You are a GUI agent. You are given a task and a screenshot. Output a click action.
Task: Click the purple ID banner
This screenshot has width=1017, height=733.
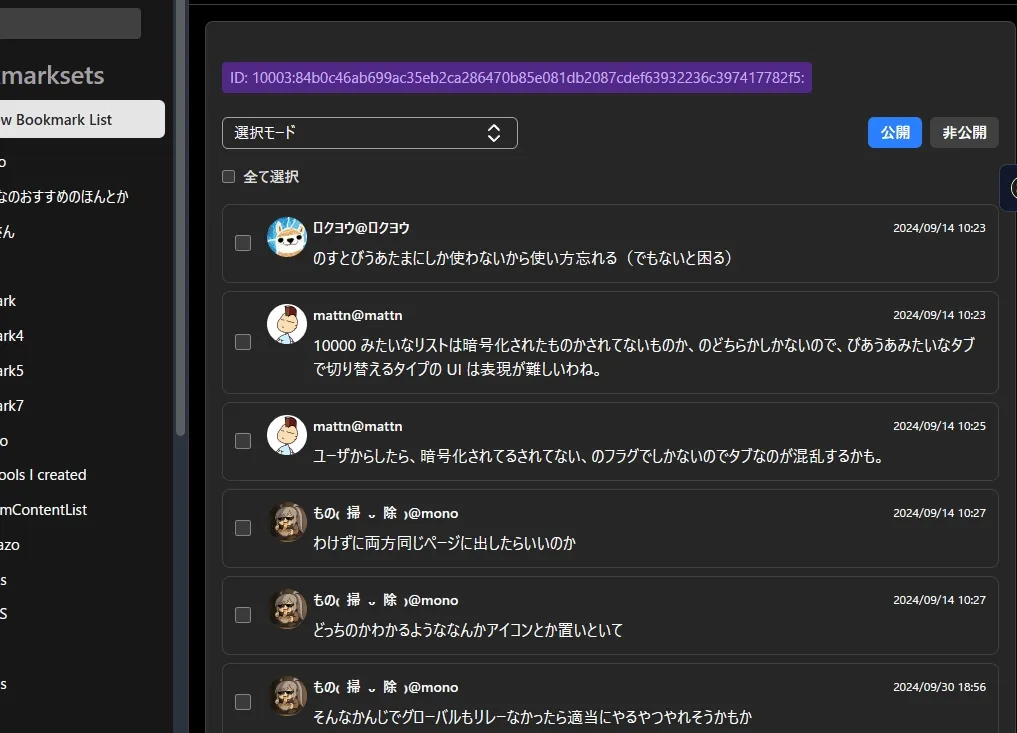click(517, 76)
